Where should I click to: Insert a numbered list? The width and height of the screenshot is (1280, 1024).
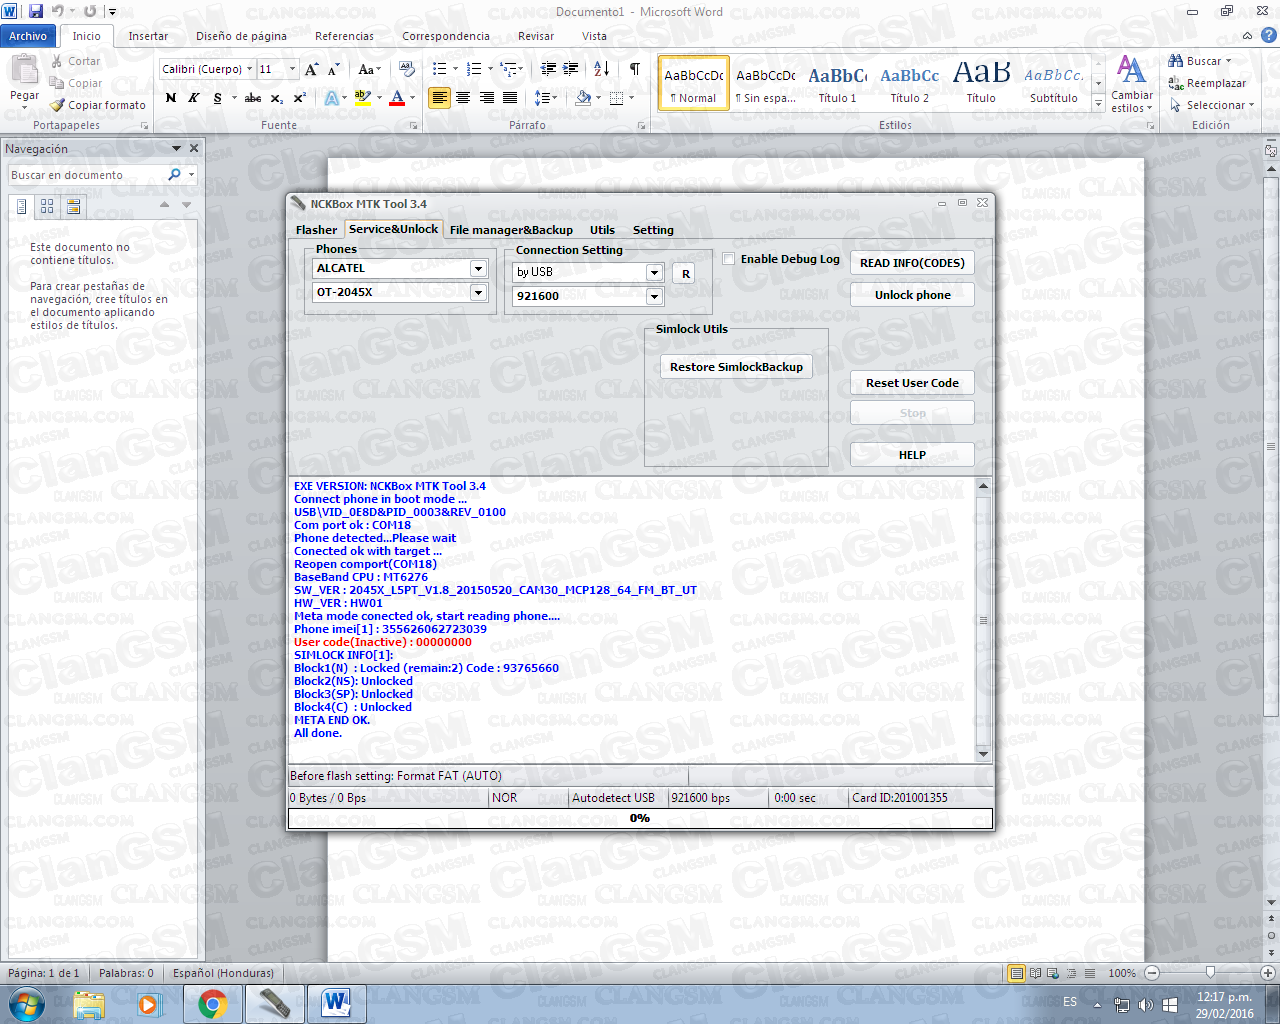(473, 69)
